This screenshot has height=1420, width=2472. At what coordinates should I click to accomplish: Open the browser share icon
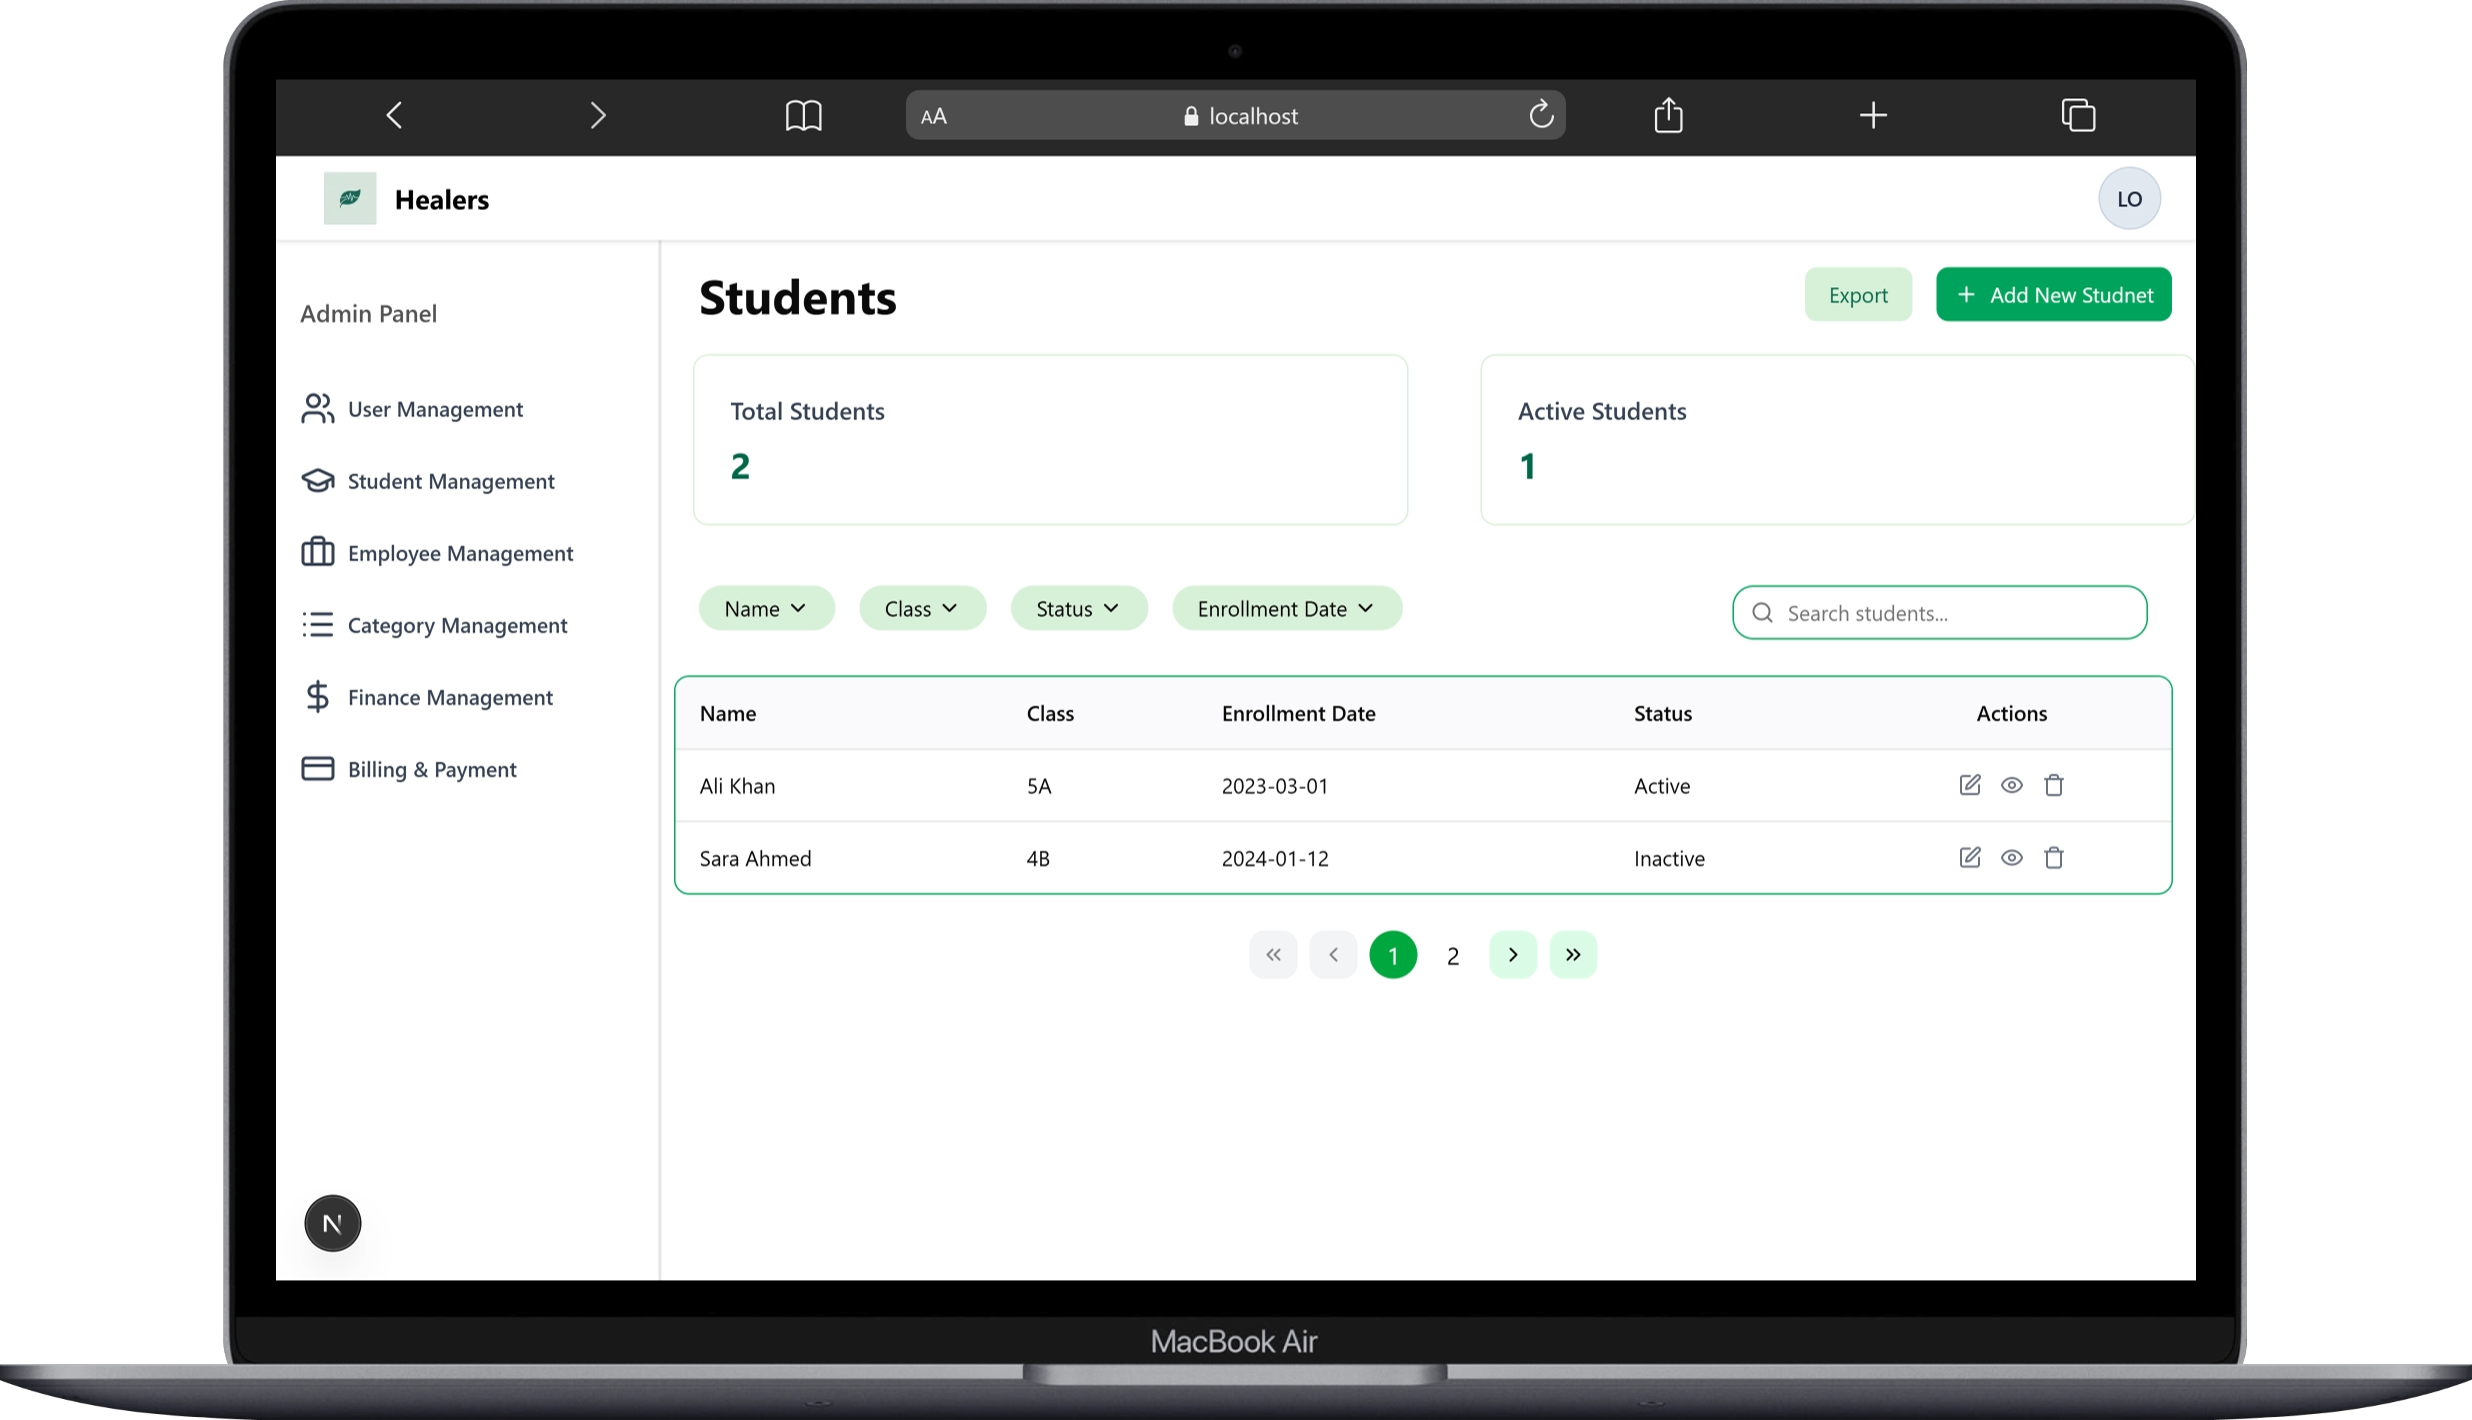tap(1668, 115)
